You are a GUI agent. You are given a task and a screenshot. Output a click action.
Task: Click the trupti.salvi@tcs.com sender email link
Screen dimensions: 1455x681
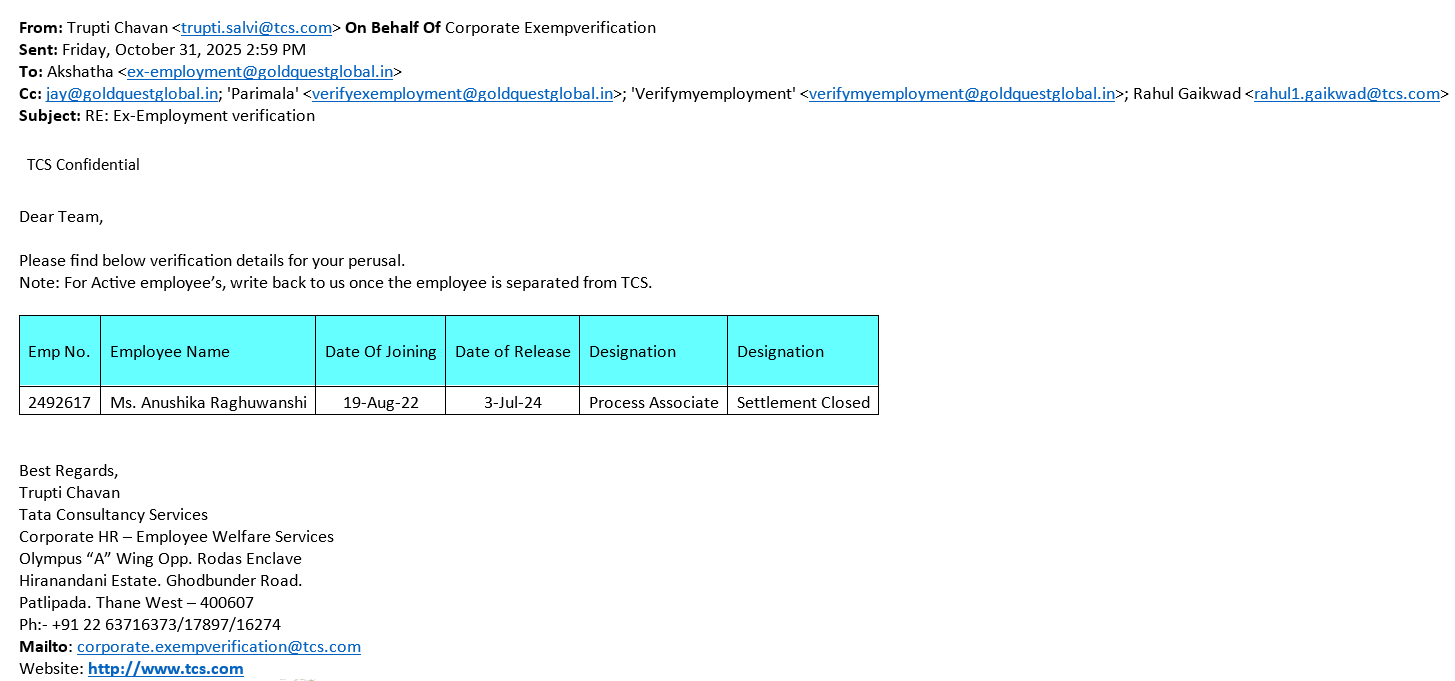[x=256, y=28]
